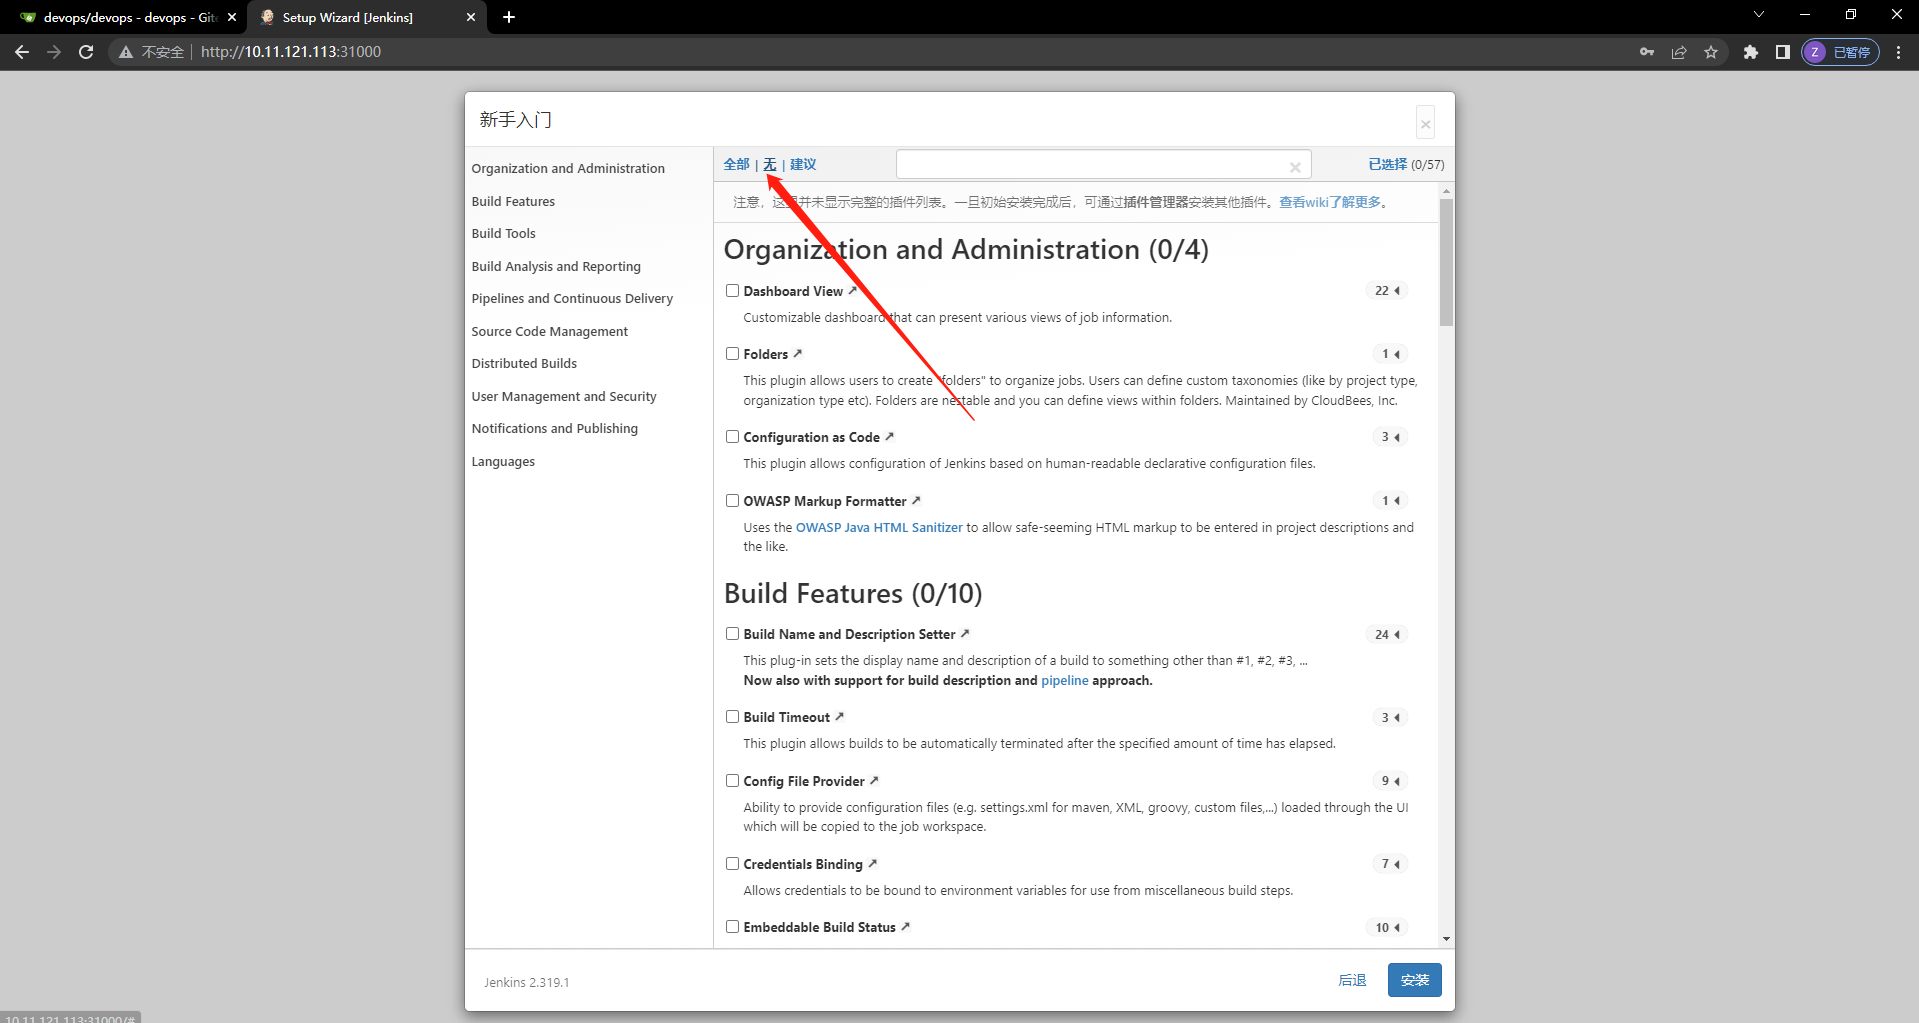This screenshot has height=1023, width=1919.
Task: Jump to Organization and Administration category
Action: [x=568, y=168]
